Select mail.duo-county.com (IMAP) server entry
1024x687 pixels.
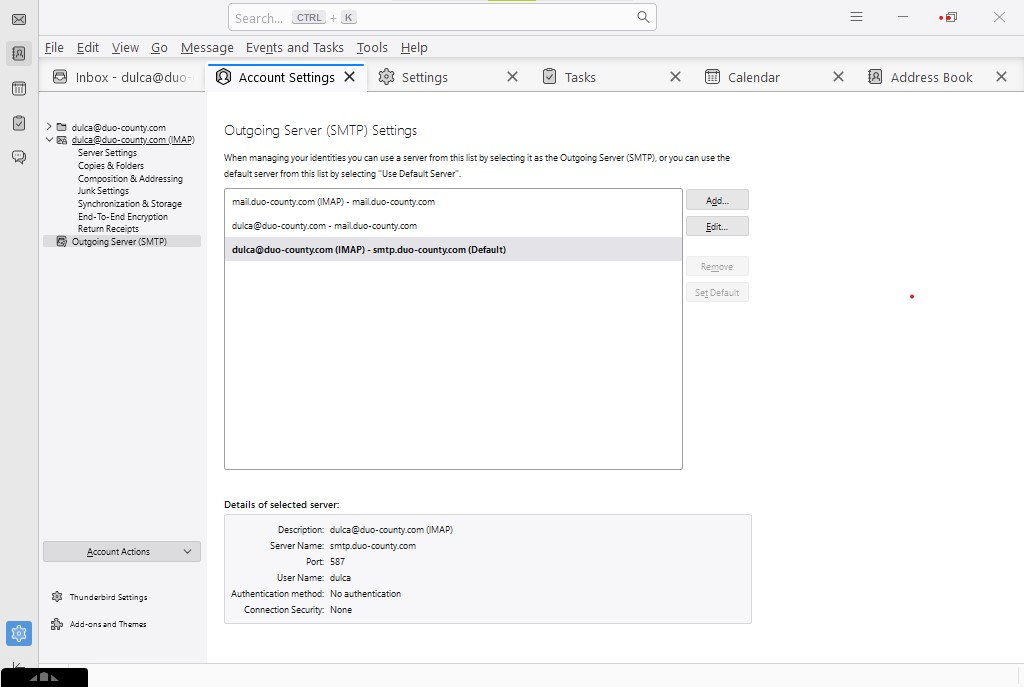[333, 202]
